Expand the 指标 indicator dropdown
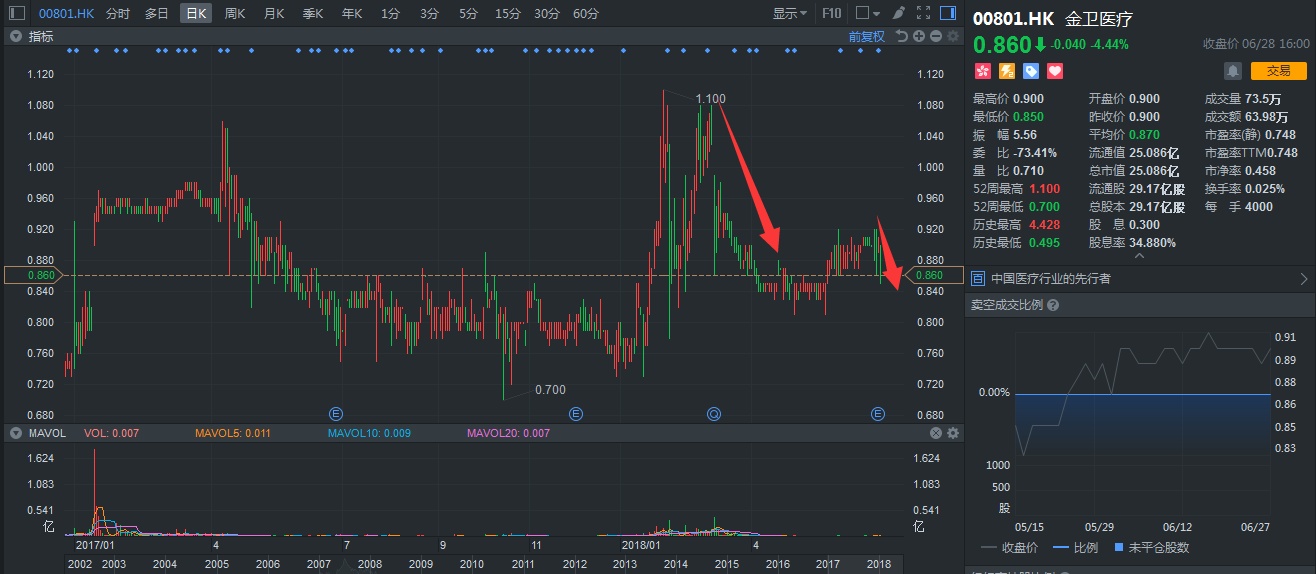The width and height of the screenshot is (1316, 574). (x=16, y=36)
